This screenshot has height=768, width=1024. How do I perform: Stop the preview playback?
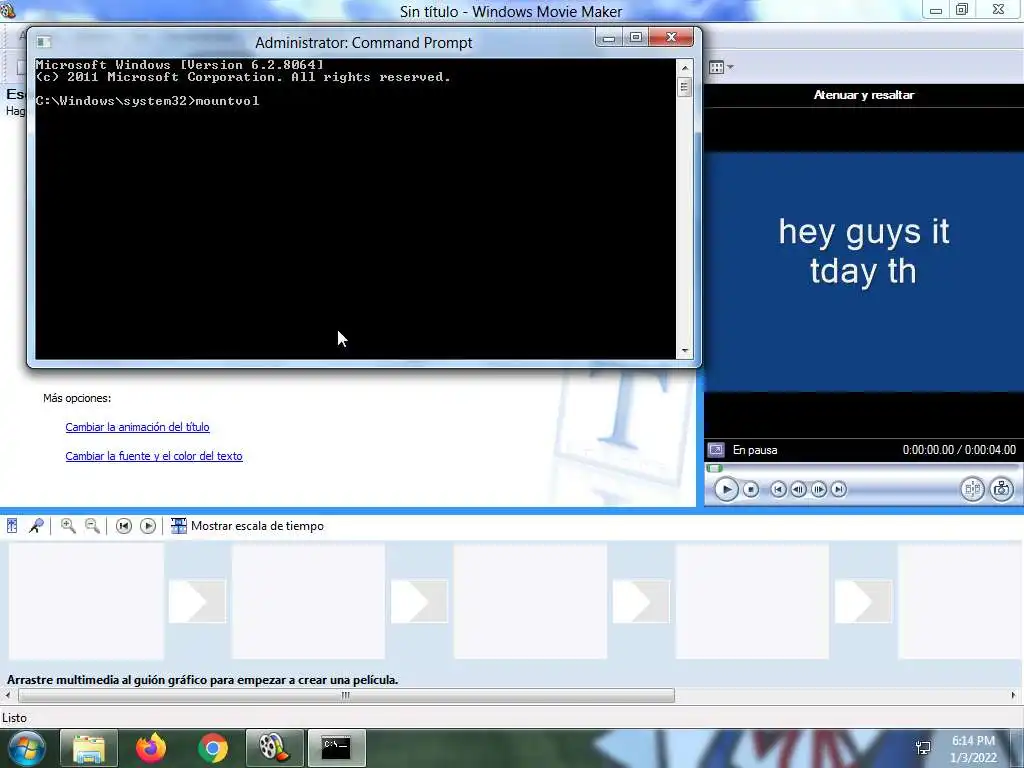coord(751,489)
